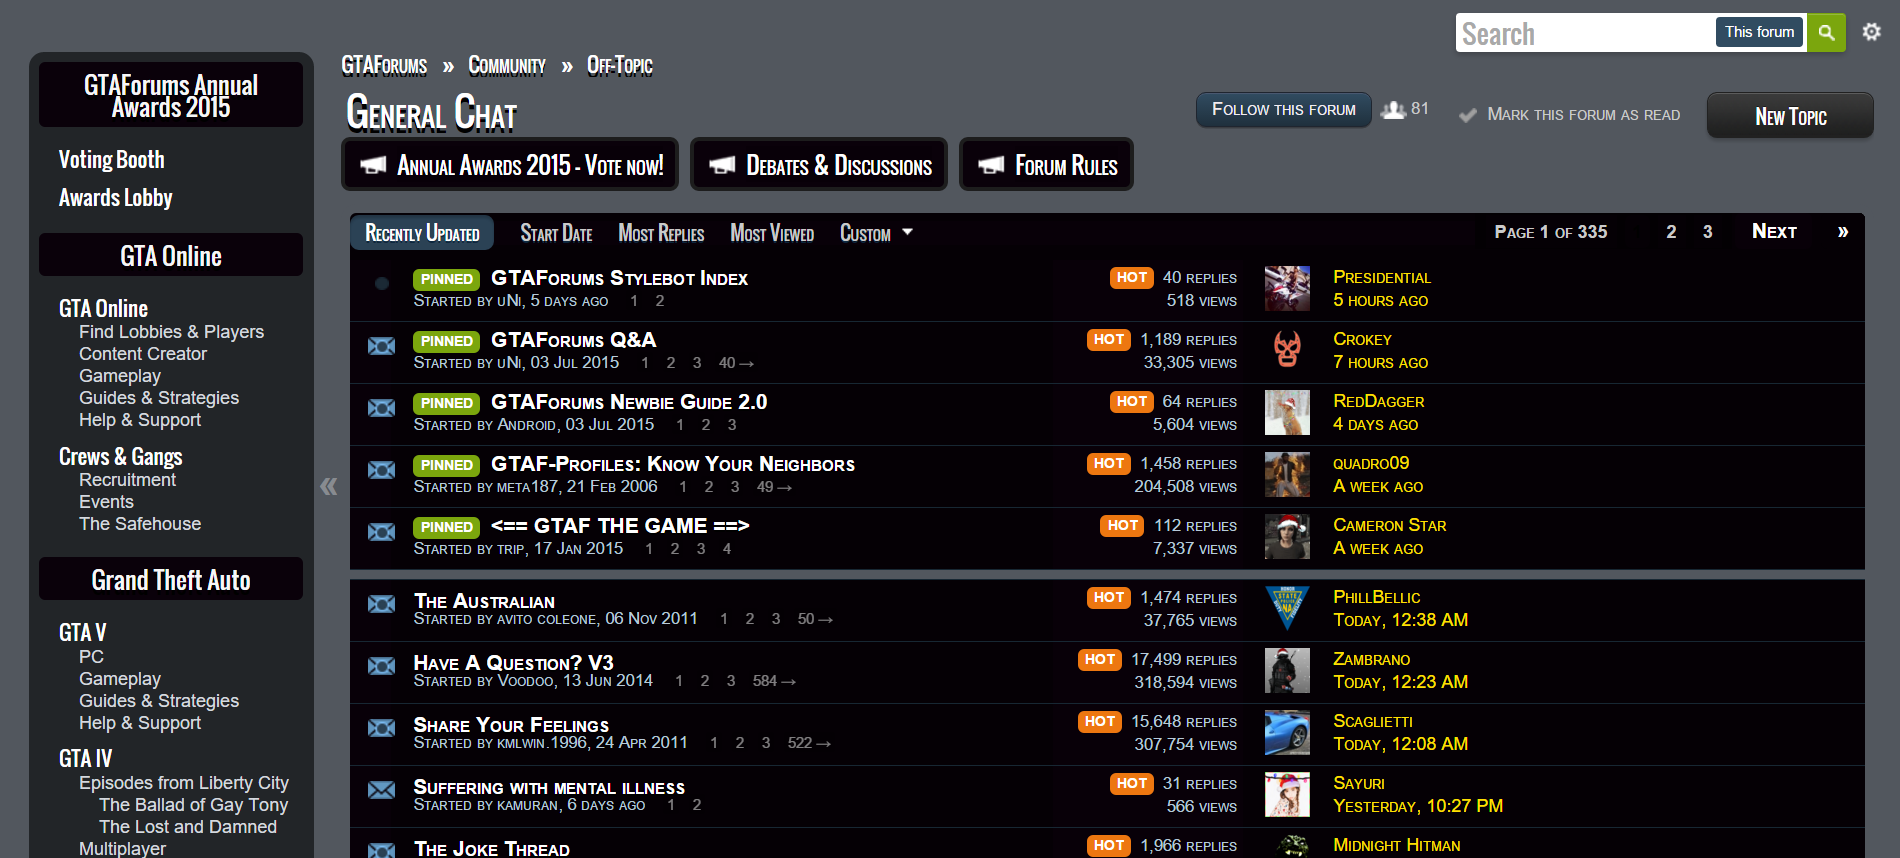1900x858 pixels.
Task: Go to Next page of topics
Action: 1774,232
